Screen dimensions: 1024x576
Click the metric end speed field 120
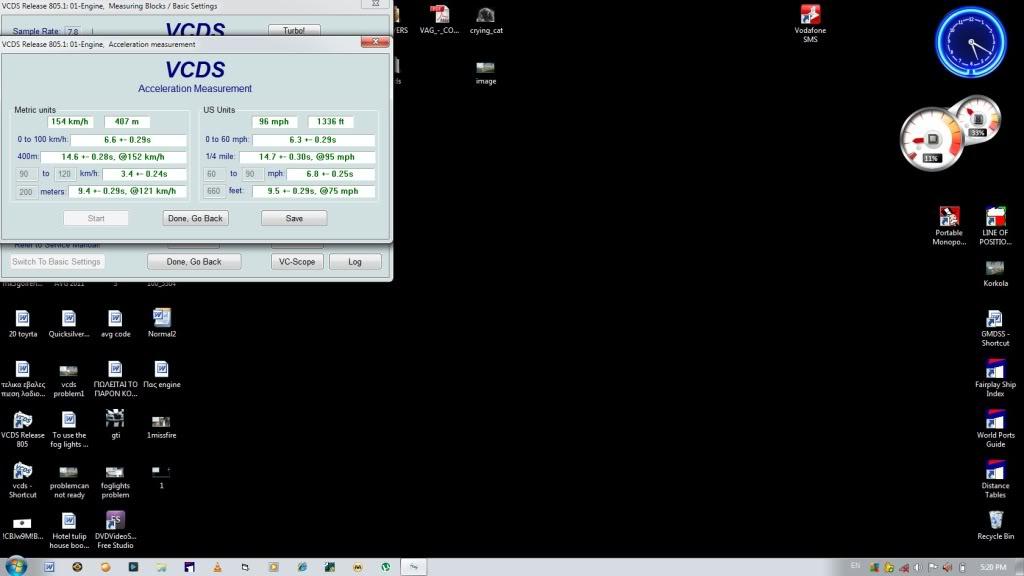tap(64, 174)
